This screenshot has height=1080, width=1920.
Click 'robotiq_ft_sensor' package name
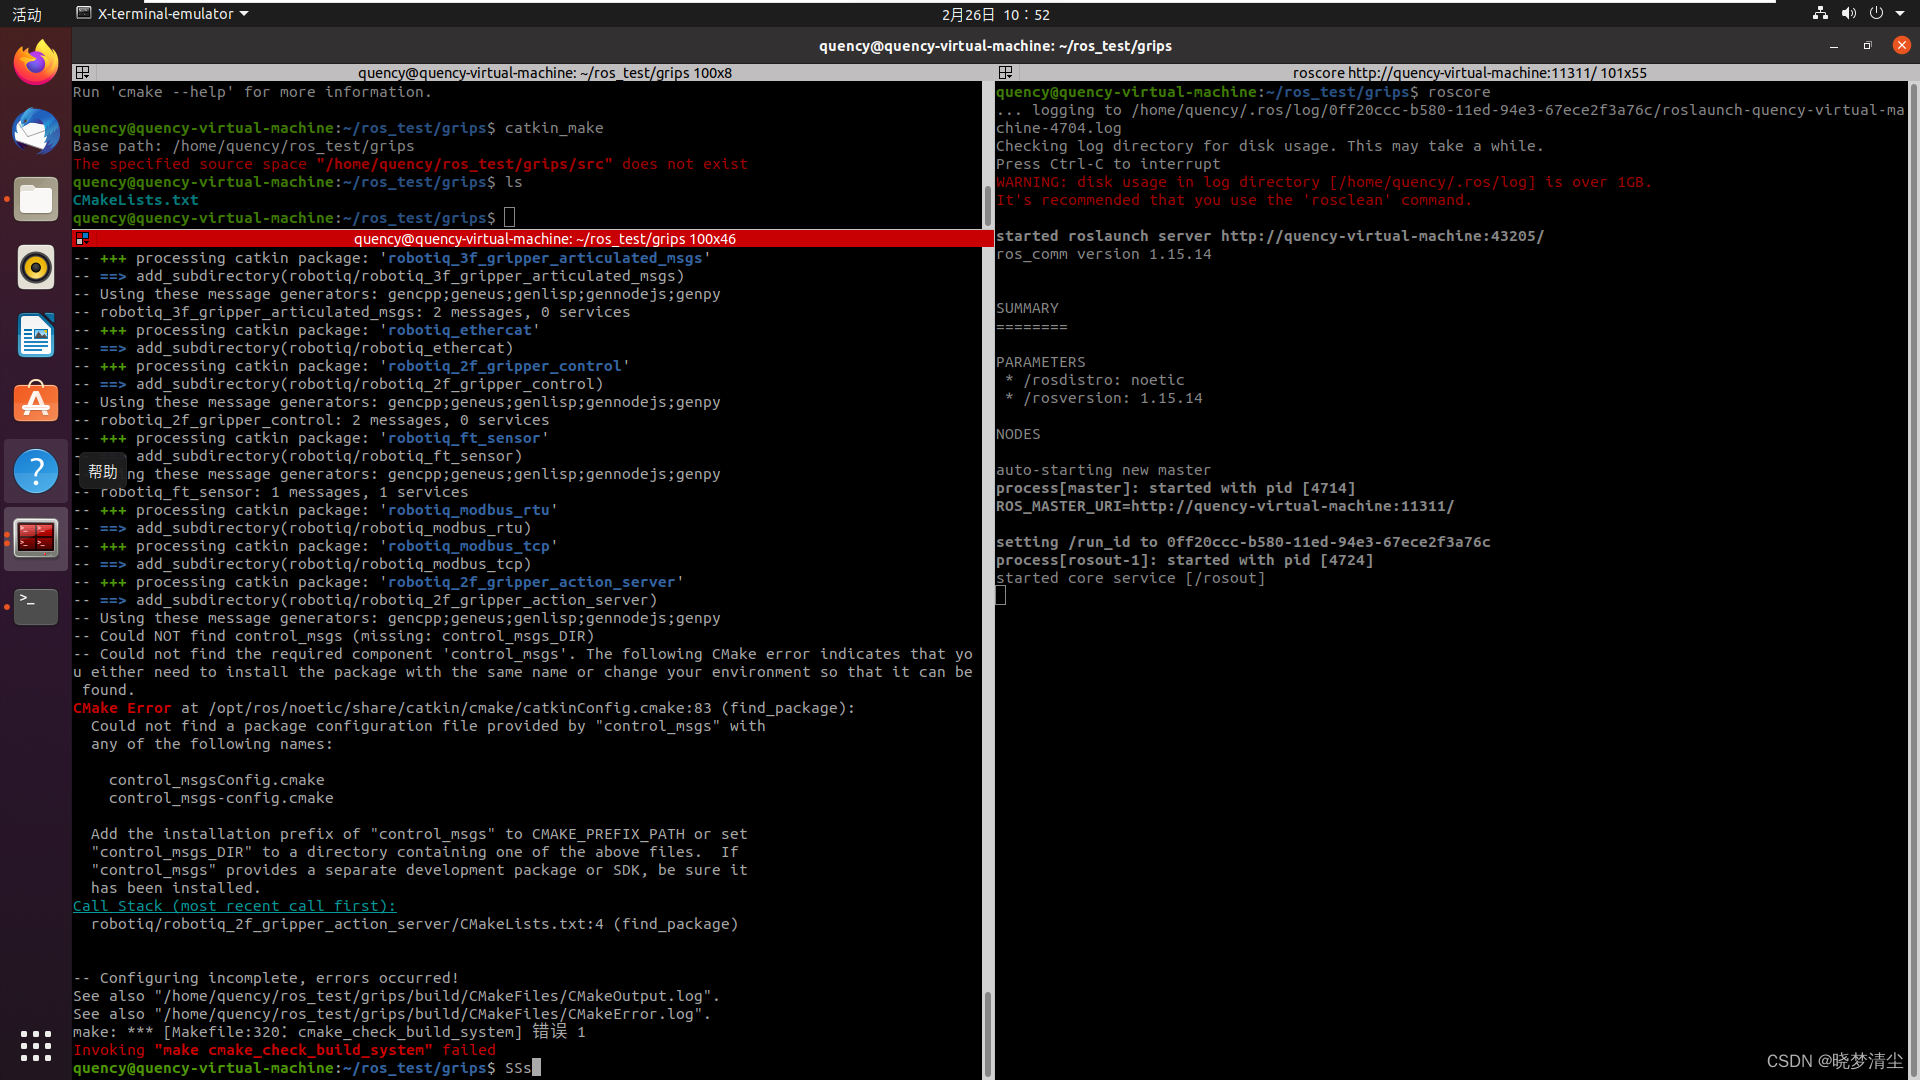(x=464, y=438)
